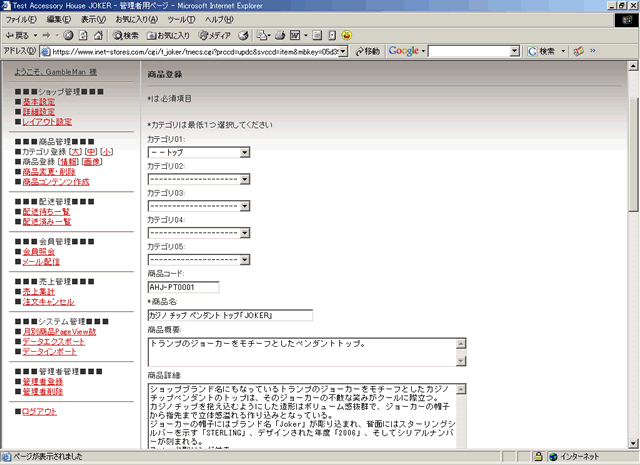Open the ファイル(F) menu
This screenshot has height=465, width=640.
[22, 20]
